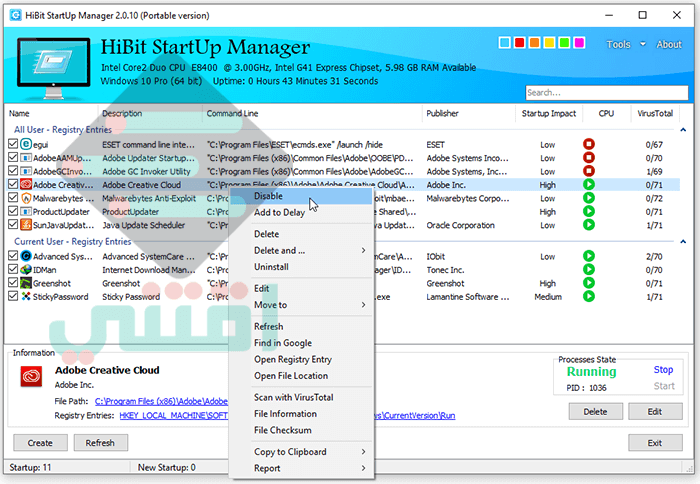700x484 pixels.
Task: Click red stopped CPU icon for egui
Action: pyautogui.click(x=589, y=144)
